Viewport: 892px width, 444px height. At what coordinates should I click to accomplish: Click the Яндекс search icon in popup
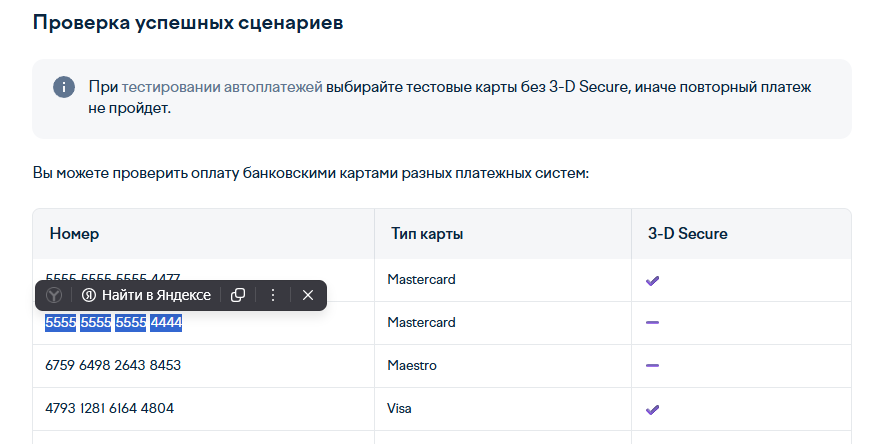point(88,295)
